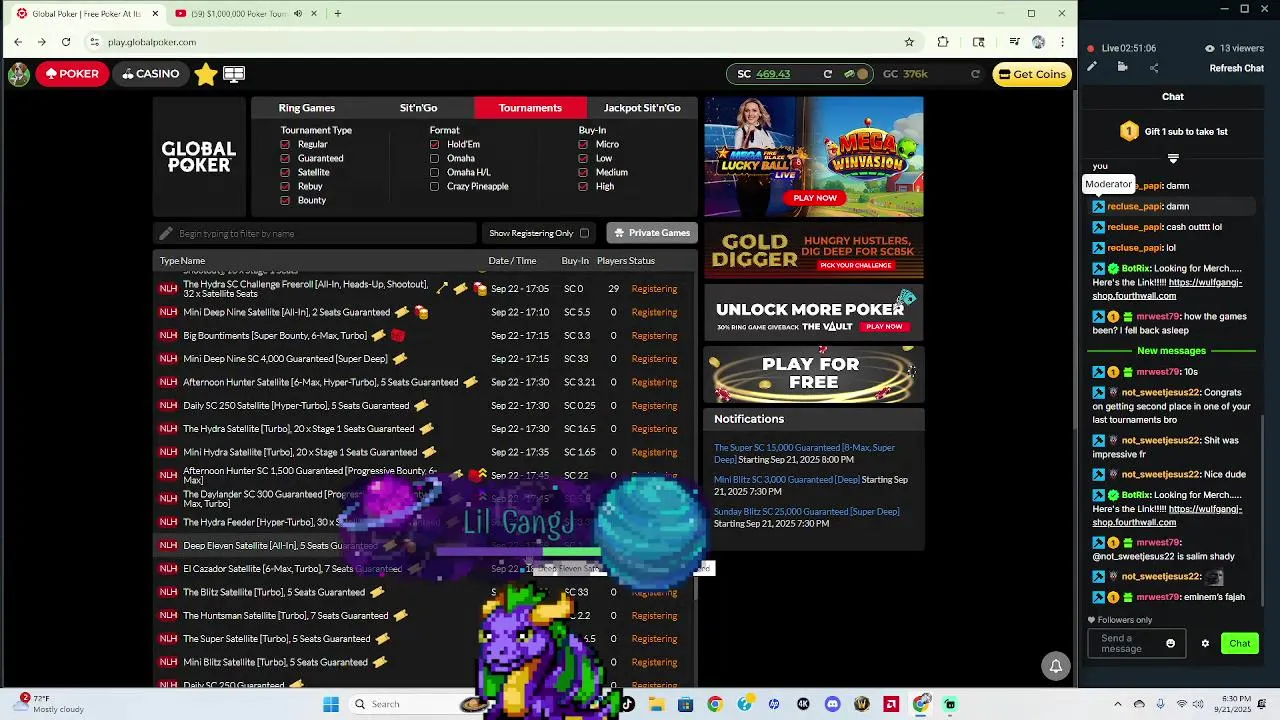
Task: Sort the tournament list by Buy-In column
Action: [x=575, y=261]
